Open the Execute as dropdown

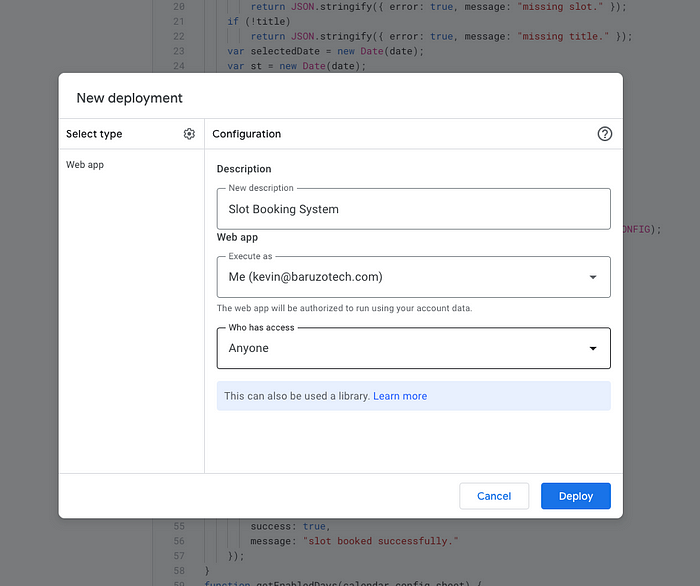pyautogui.click(x=413, y=277)
